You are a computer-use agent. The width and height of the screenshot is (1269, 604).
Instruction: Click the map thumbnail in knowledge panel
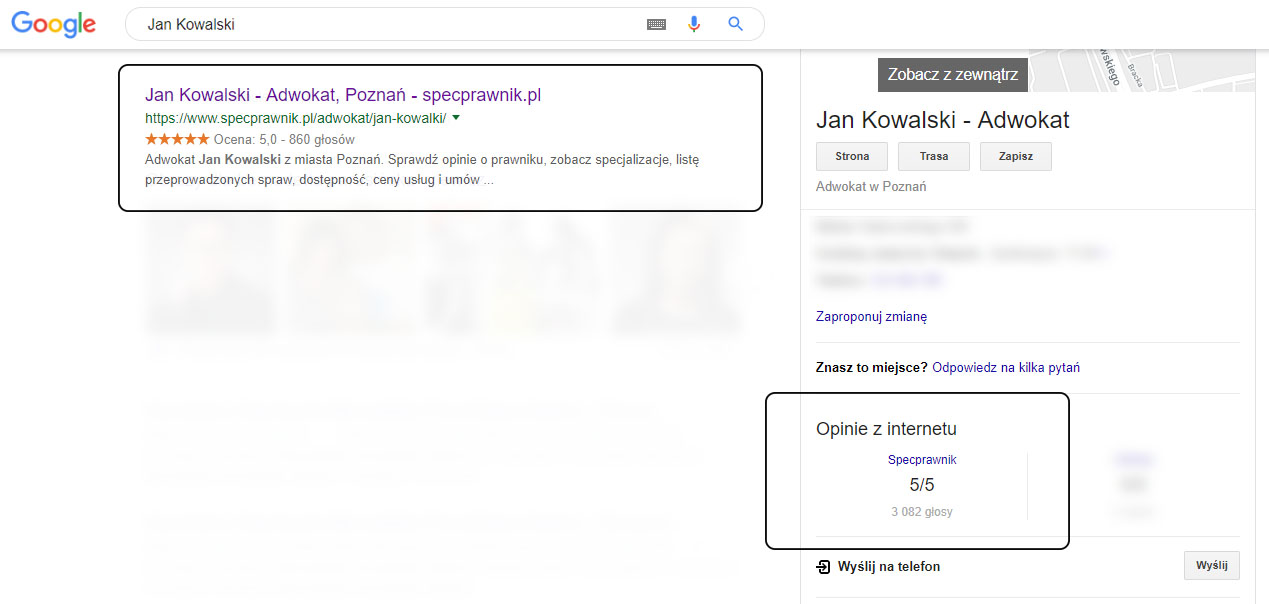pyautogui.click(x=1142, y=70)
